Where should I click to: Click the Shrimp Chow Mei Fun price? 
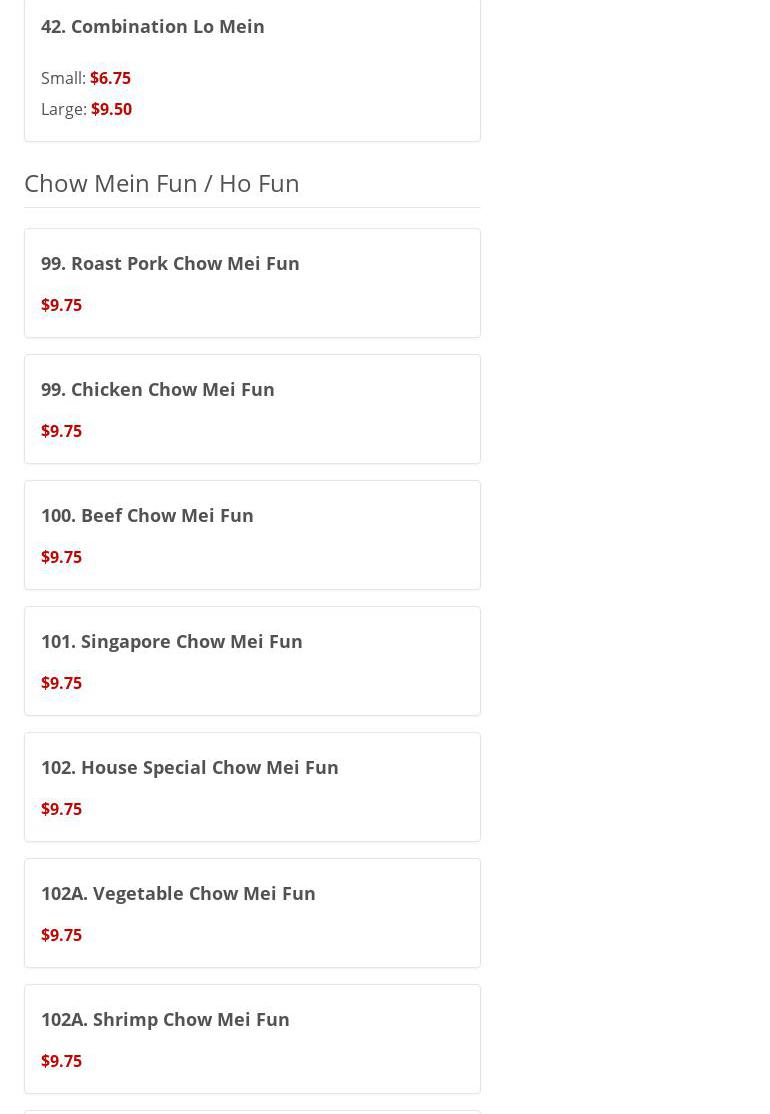[61, 1061]
